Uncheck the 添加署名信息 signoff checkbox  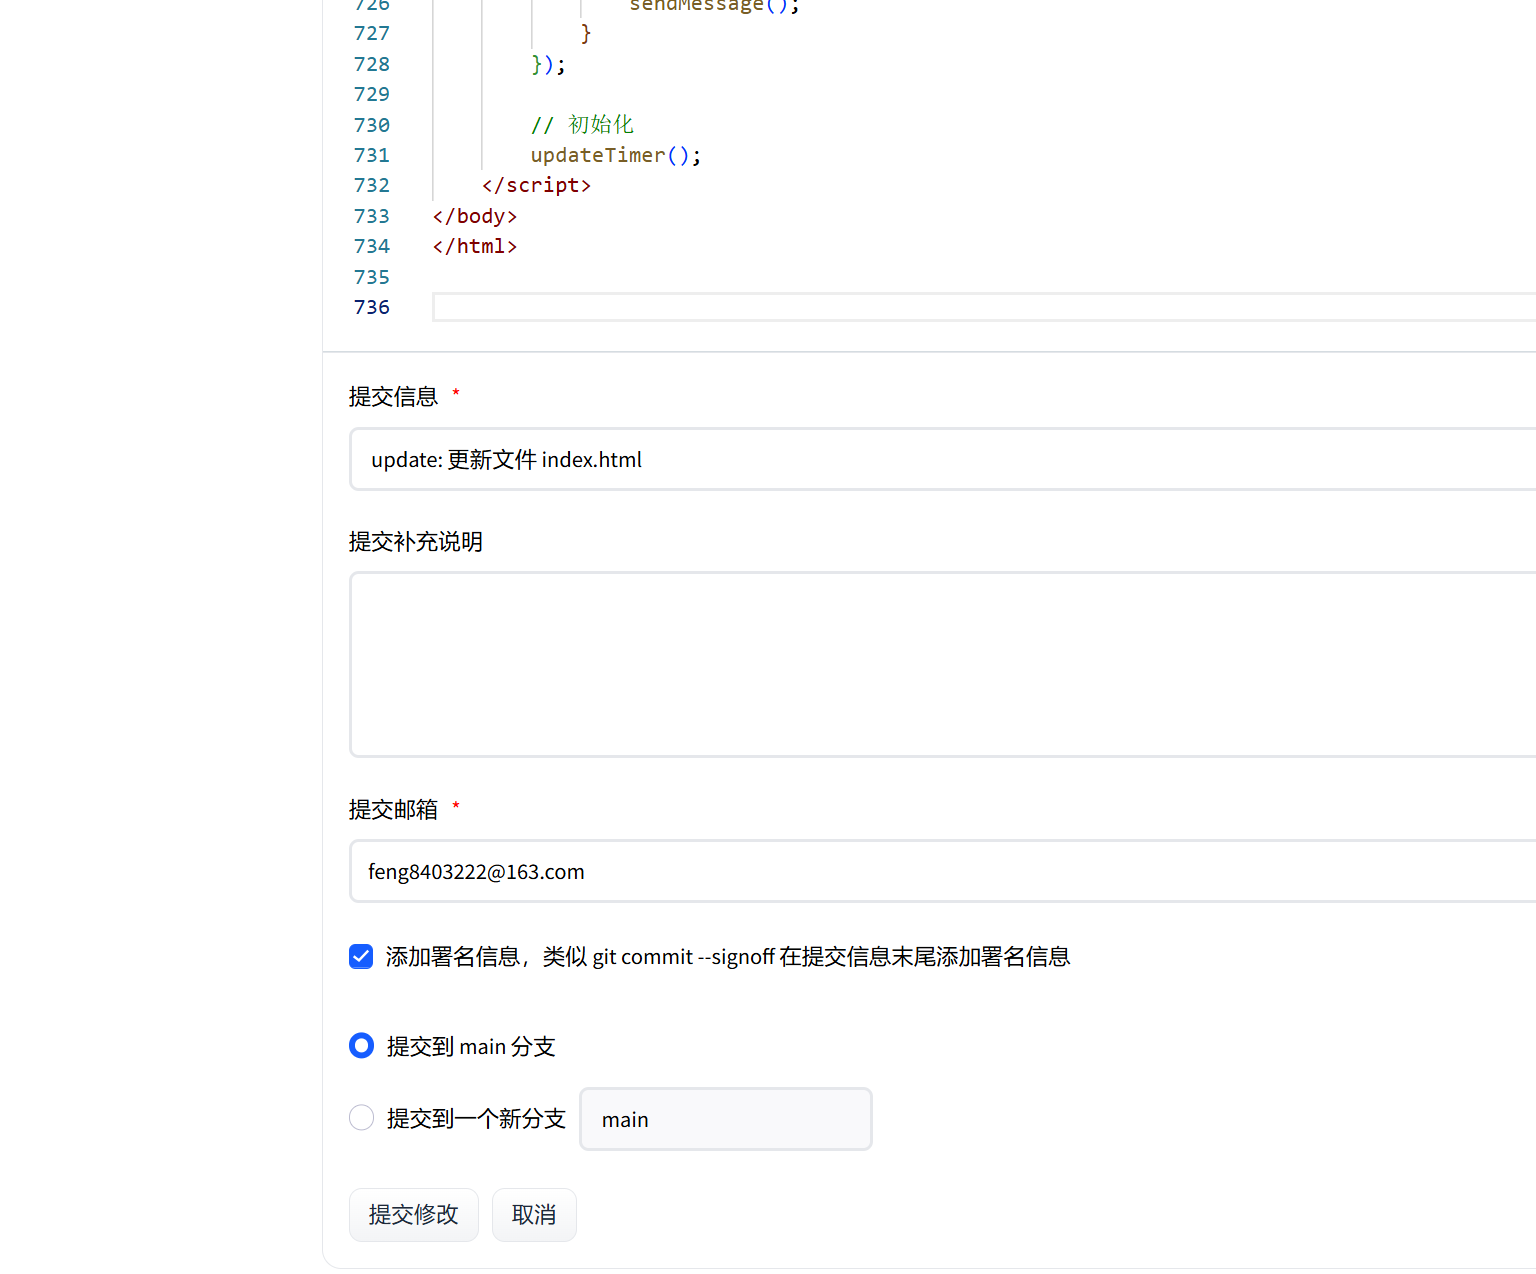361,957
